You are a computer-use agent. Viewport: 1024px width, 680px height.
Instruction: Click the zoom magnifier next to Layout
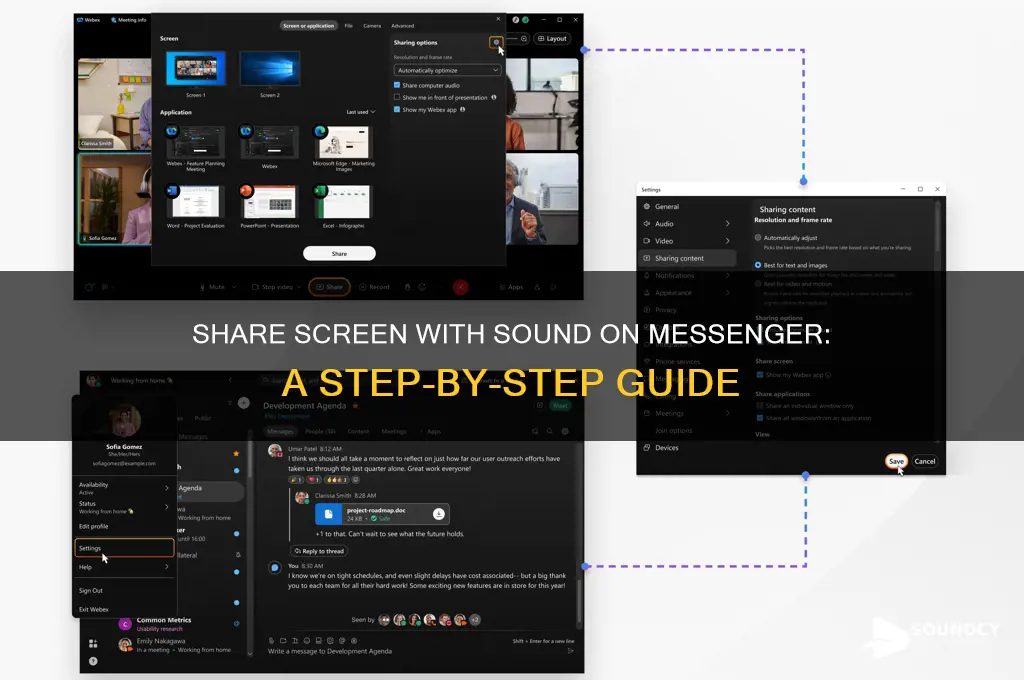coord(524,39)
